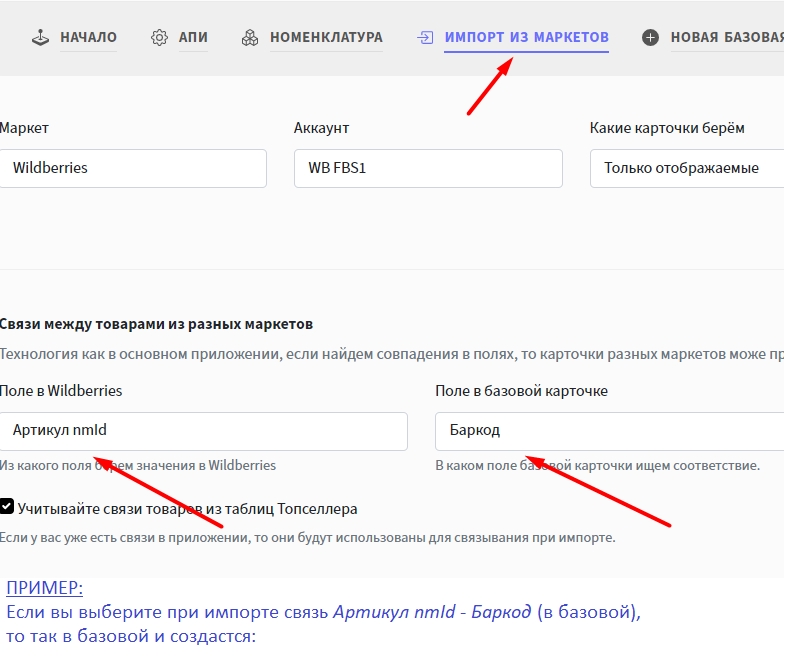Screen dimensions: 788x662
Task: Click the underlined ПРИМЕР text
Action: tap(44, 588)
